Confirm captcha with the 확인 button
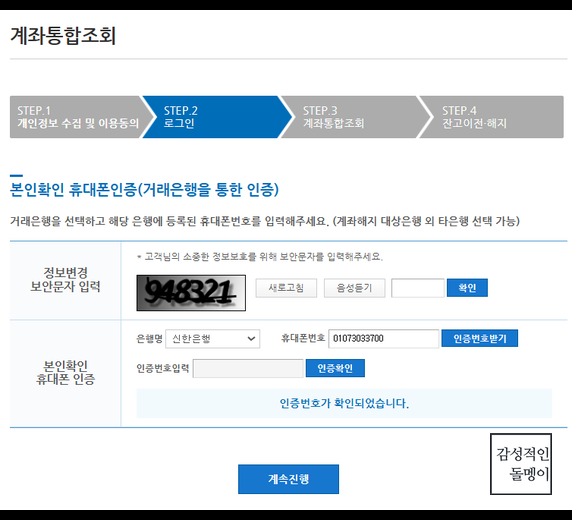The width and height of the screenshot is (572, 520). click(x=467, y=288)
